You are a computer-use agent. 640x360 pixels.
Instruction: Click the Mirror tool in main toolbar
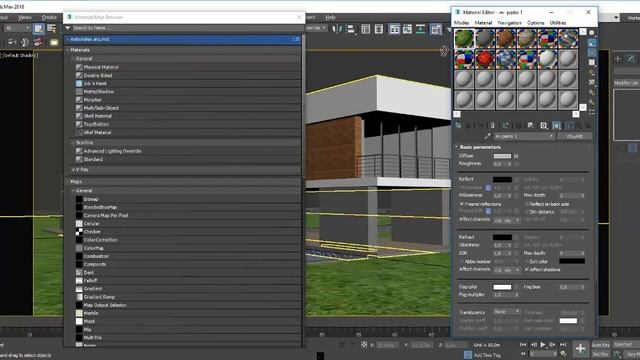[x=337, y=29]
